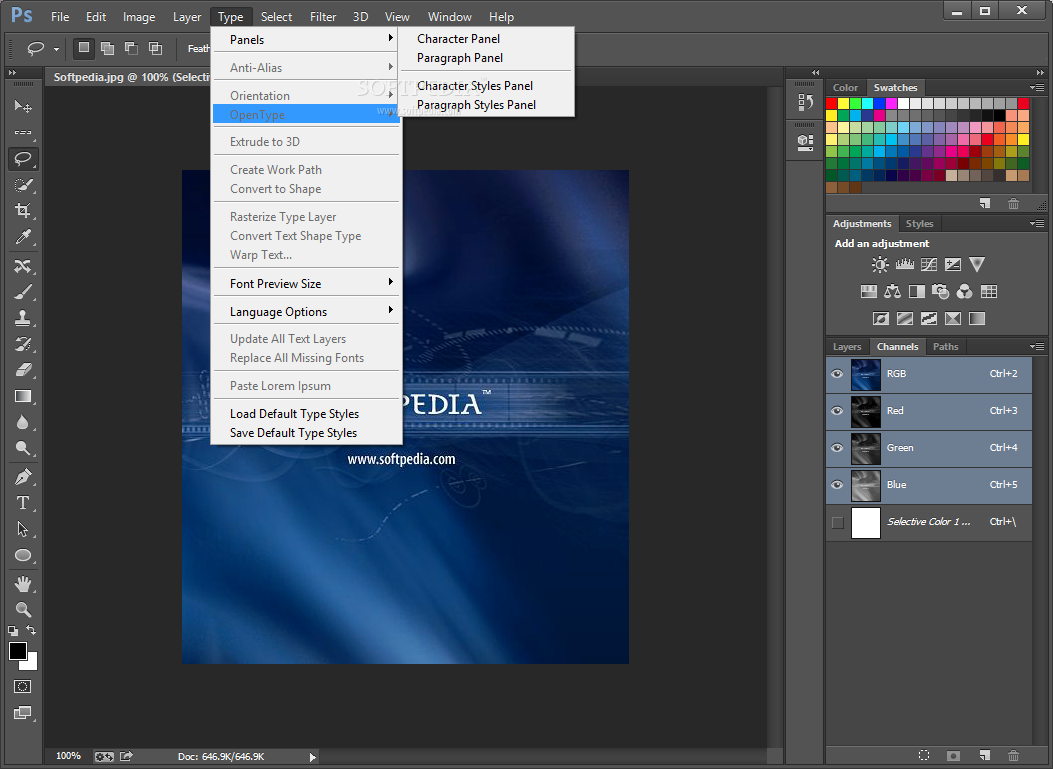Select the Move tool
The image size is (1053, 769).
pyautogui.click(x=23, y=106)
